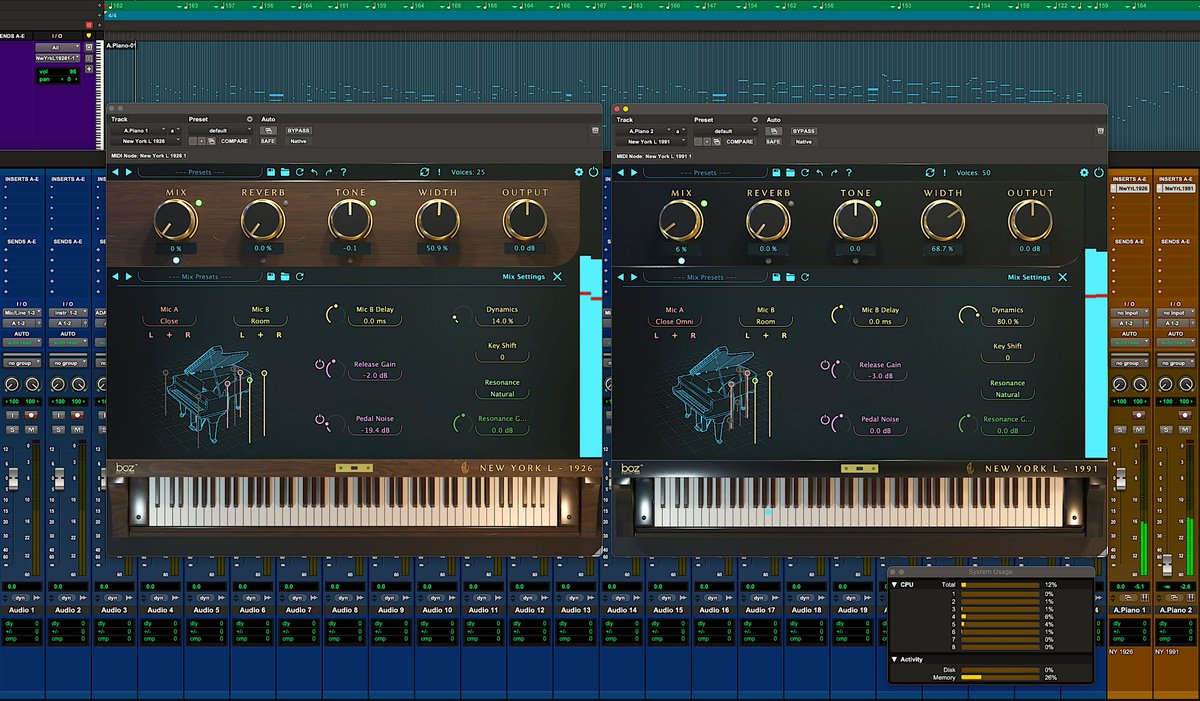Screen dimensions: 1200x701
Task: Open preset folder in New York L 1926 plugin
Action: [x=285, y=172]
